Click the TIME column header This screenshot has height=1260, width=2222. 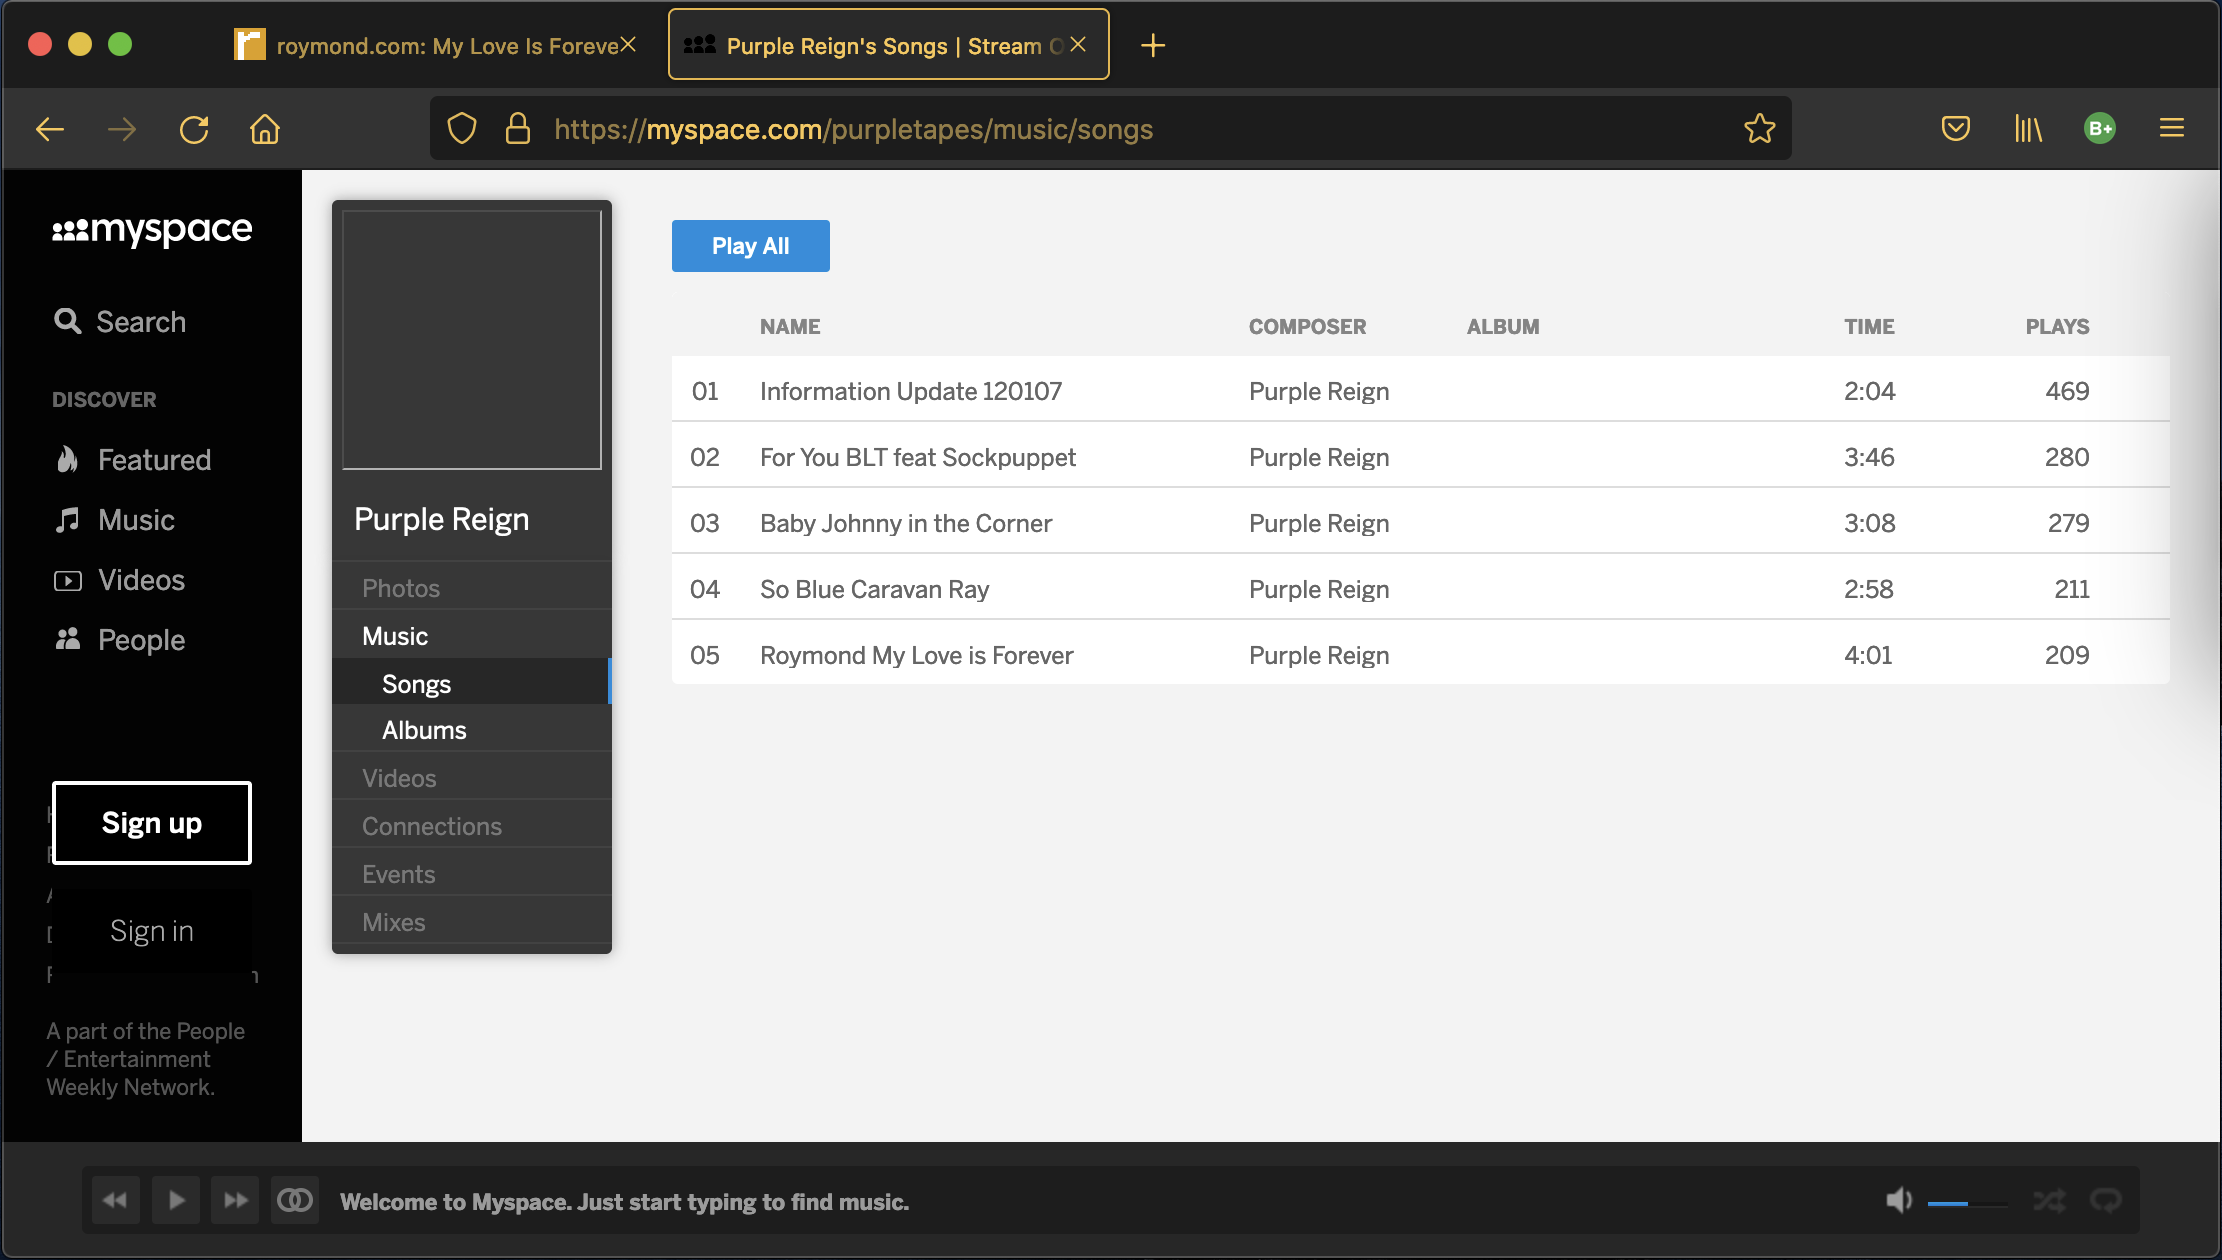pos(1869,327)
